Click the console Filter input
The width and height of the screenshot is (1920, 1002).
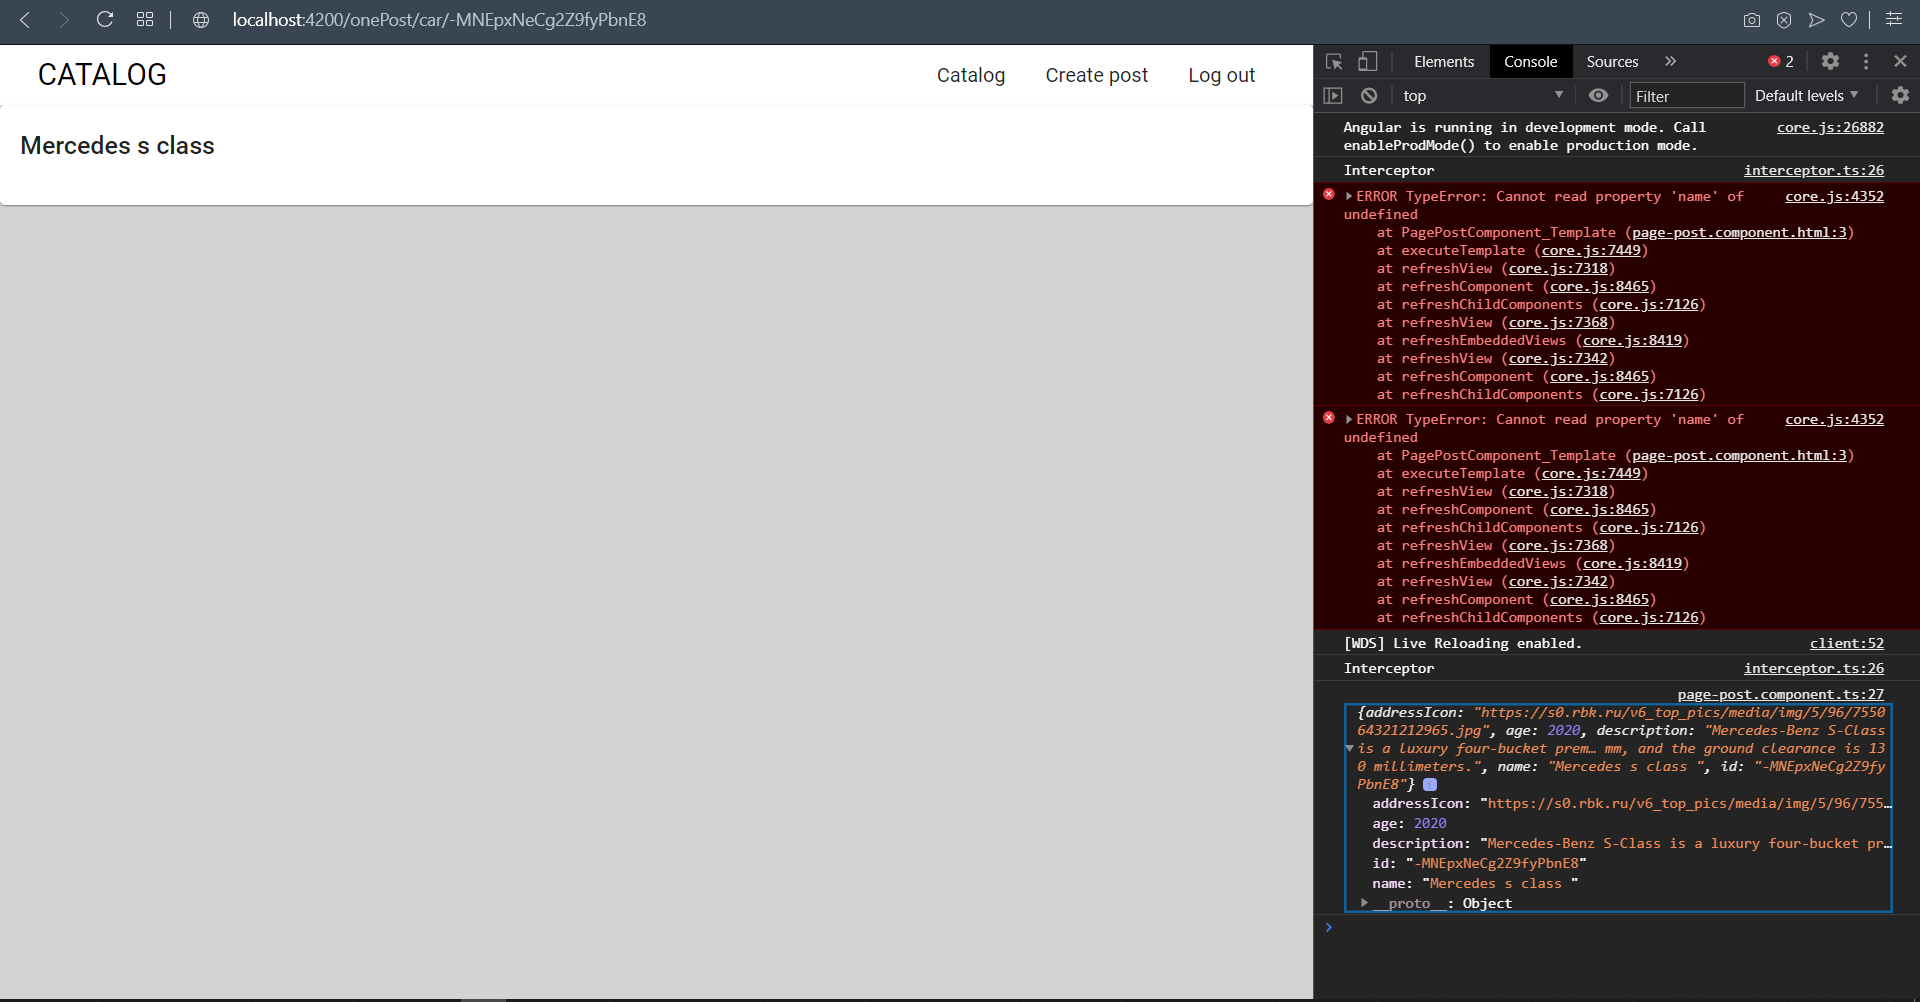pos(1686,96)
